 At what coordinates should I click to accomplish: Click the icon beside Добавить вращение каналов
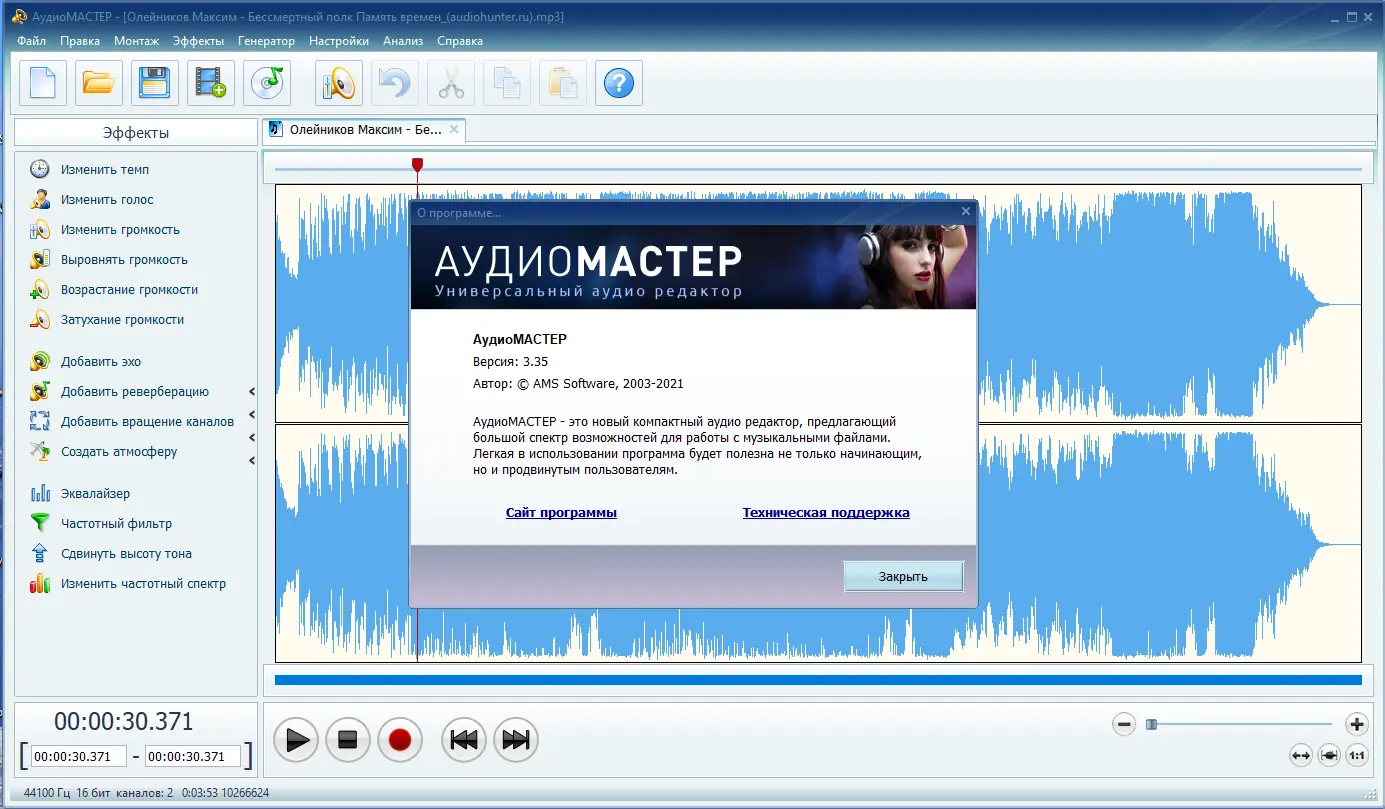40,422
